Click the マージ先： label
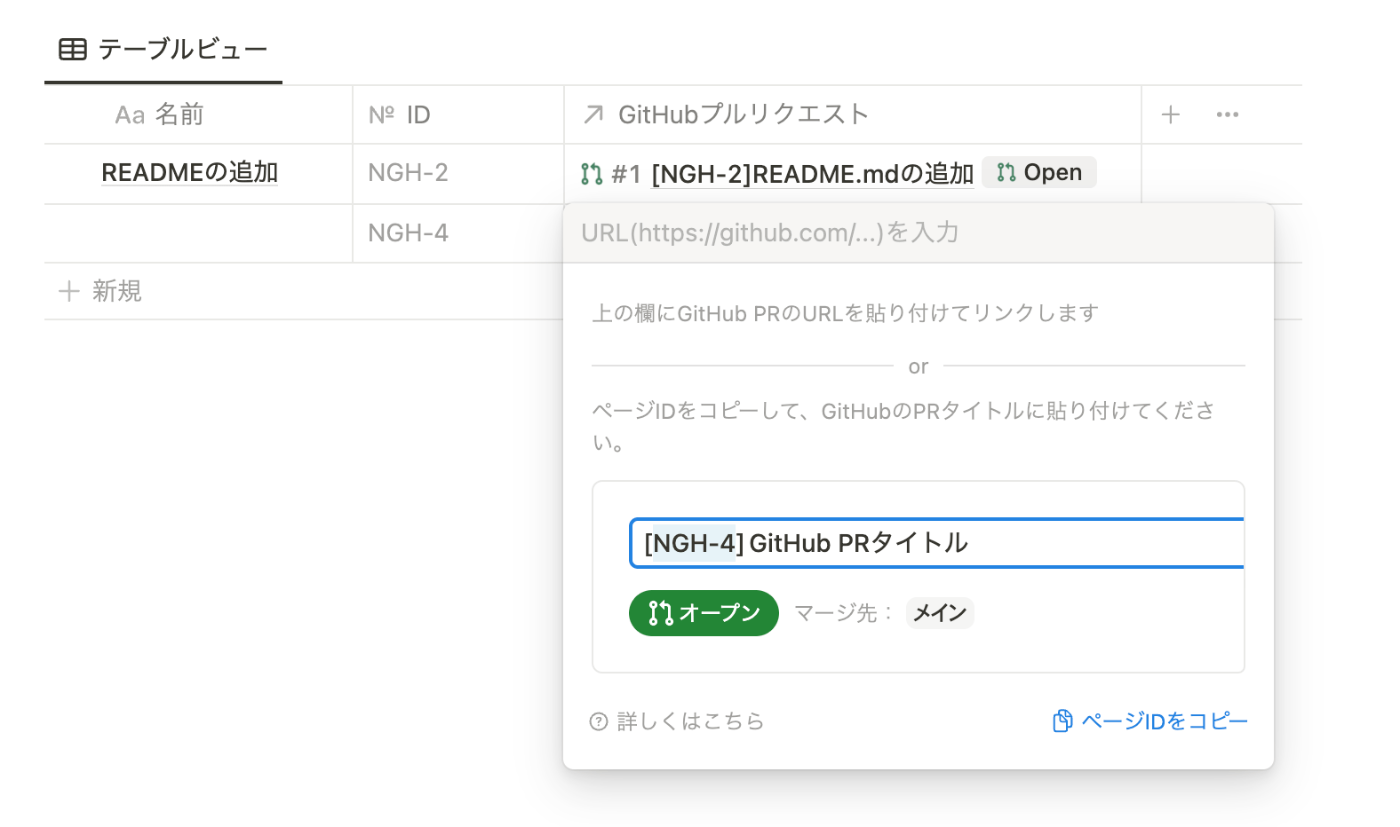 point(845,613)
